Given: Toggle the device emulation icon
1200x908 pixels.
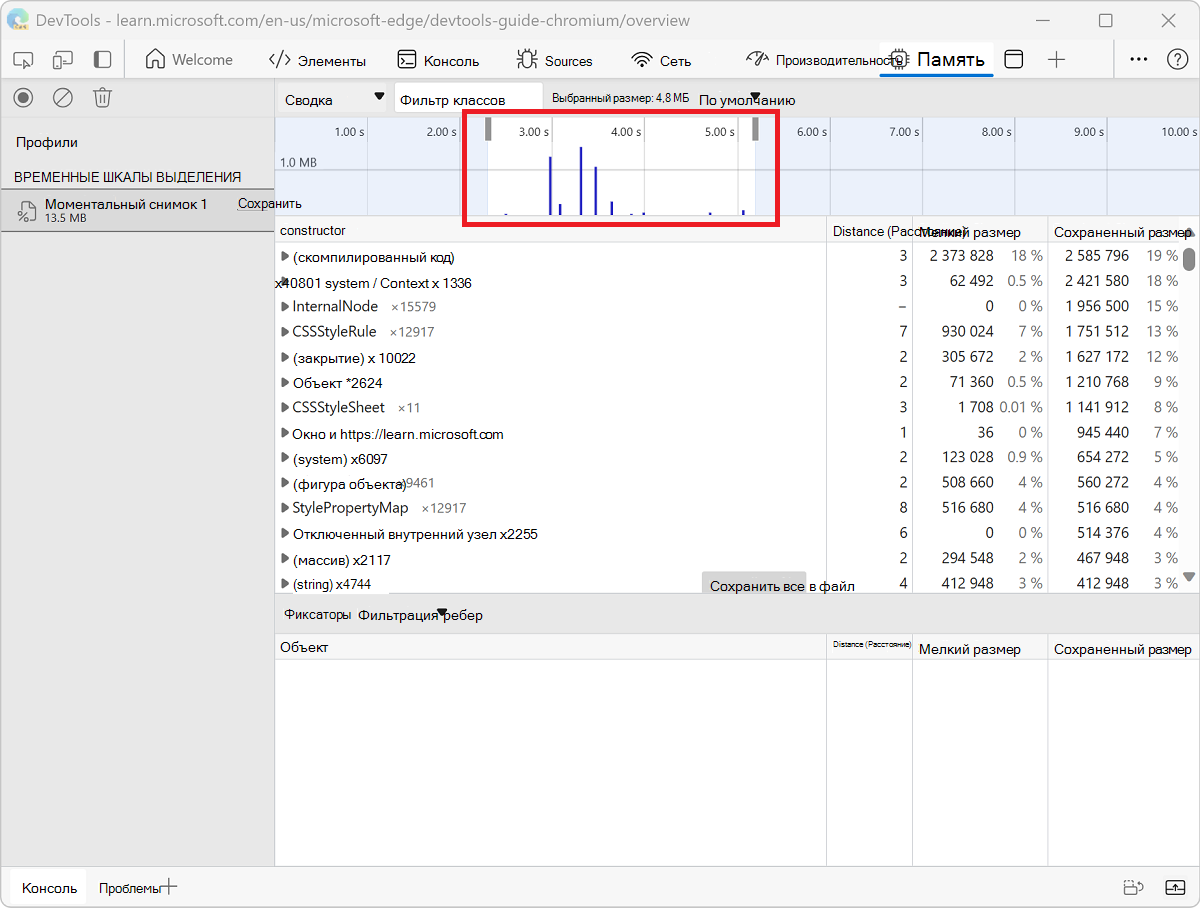Looking at the screenshot, I should (63, 60).
